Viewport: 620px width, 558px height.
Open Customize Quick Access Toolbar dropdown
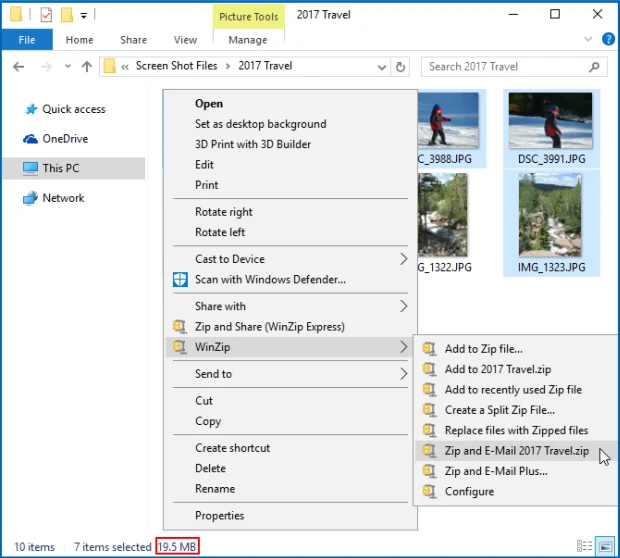(x=85, y=15)
